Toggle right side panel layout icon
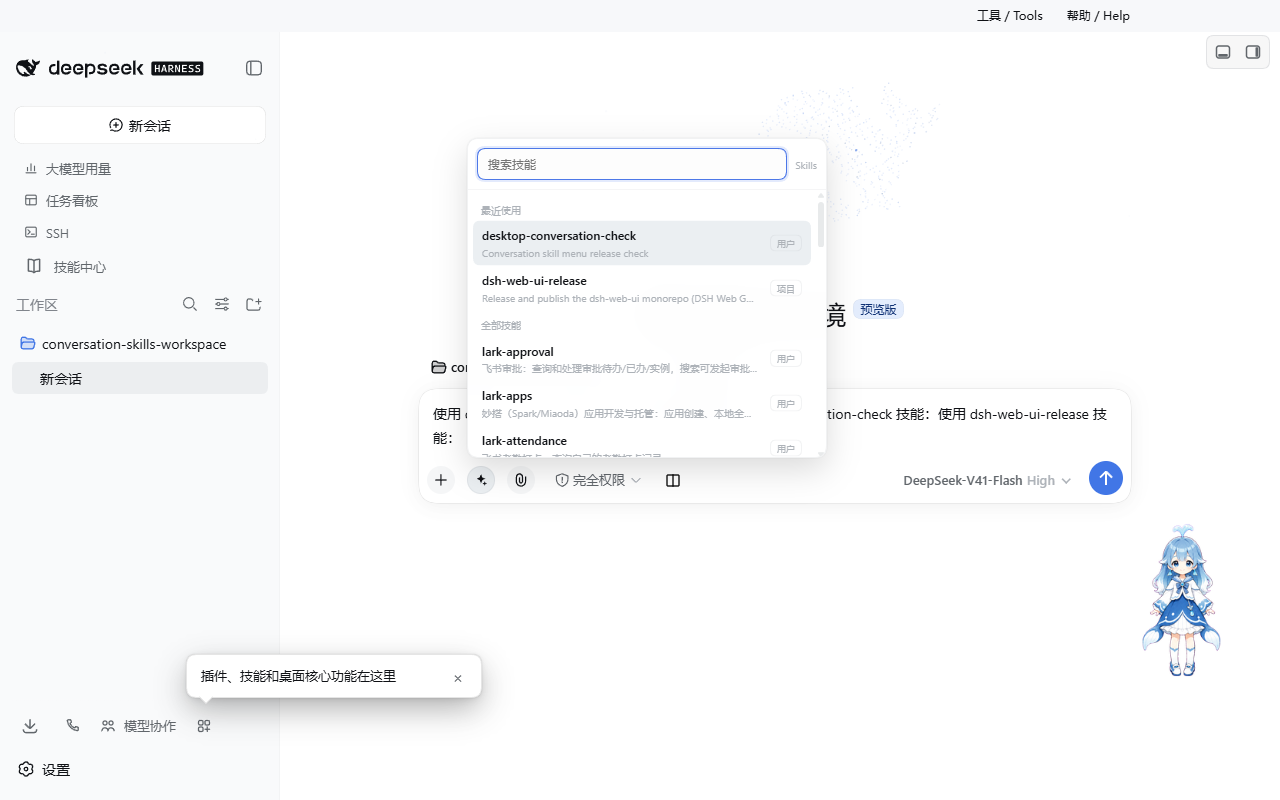 (x=1252, y=52)
